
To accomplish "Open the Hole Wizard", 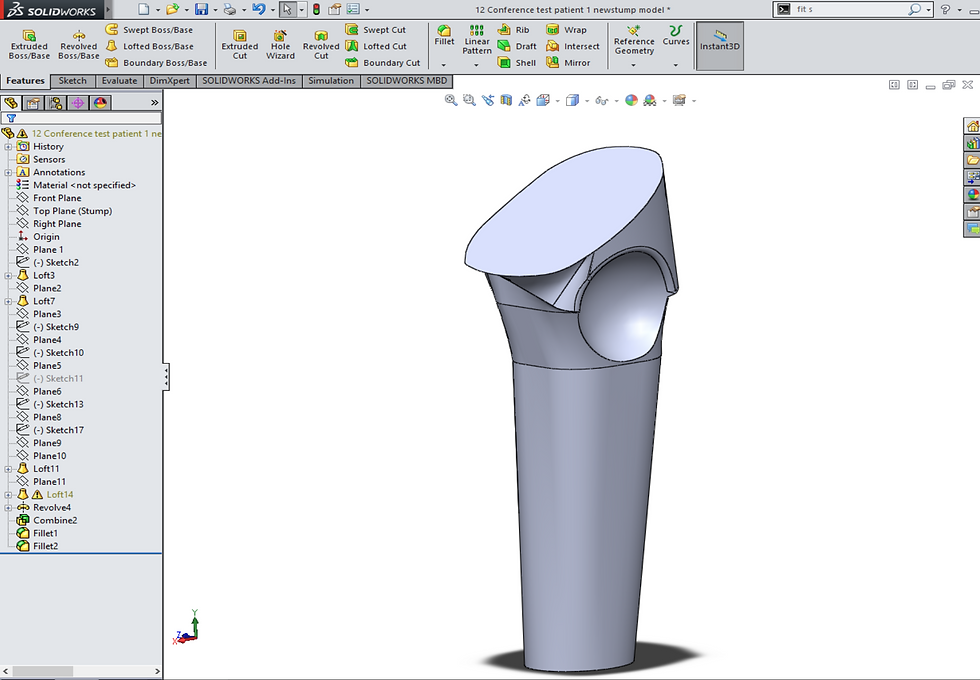I will [x=280, y=44].
